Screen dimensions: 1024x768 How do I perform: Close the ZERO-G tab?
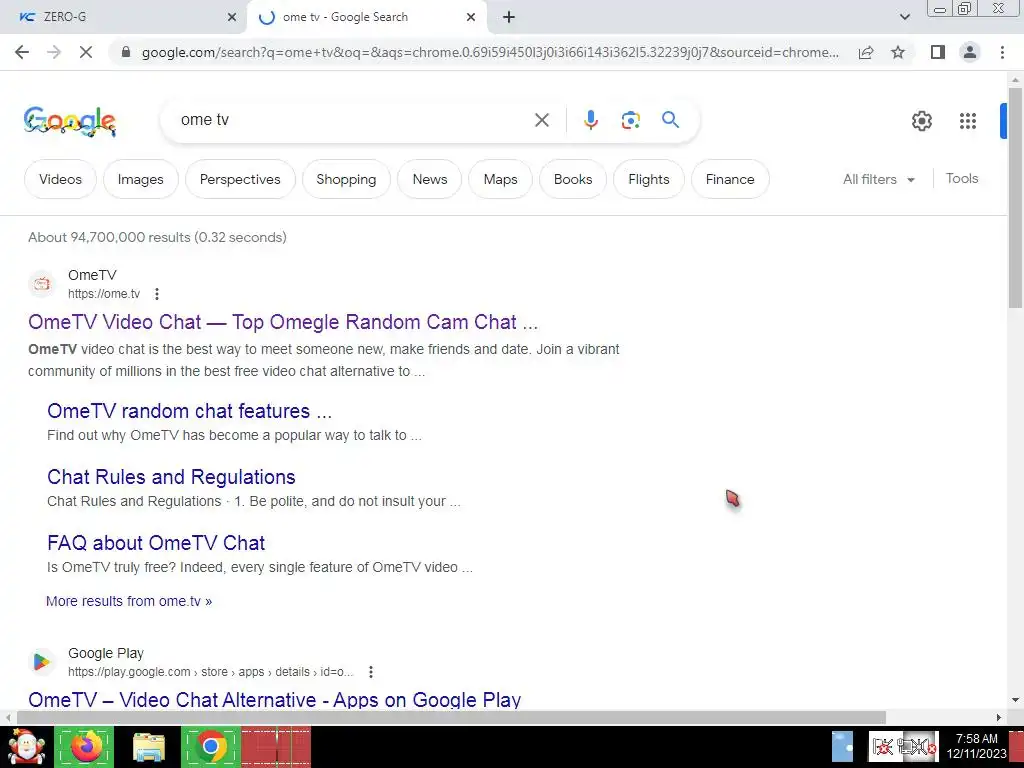[x=231, y=17]
